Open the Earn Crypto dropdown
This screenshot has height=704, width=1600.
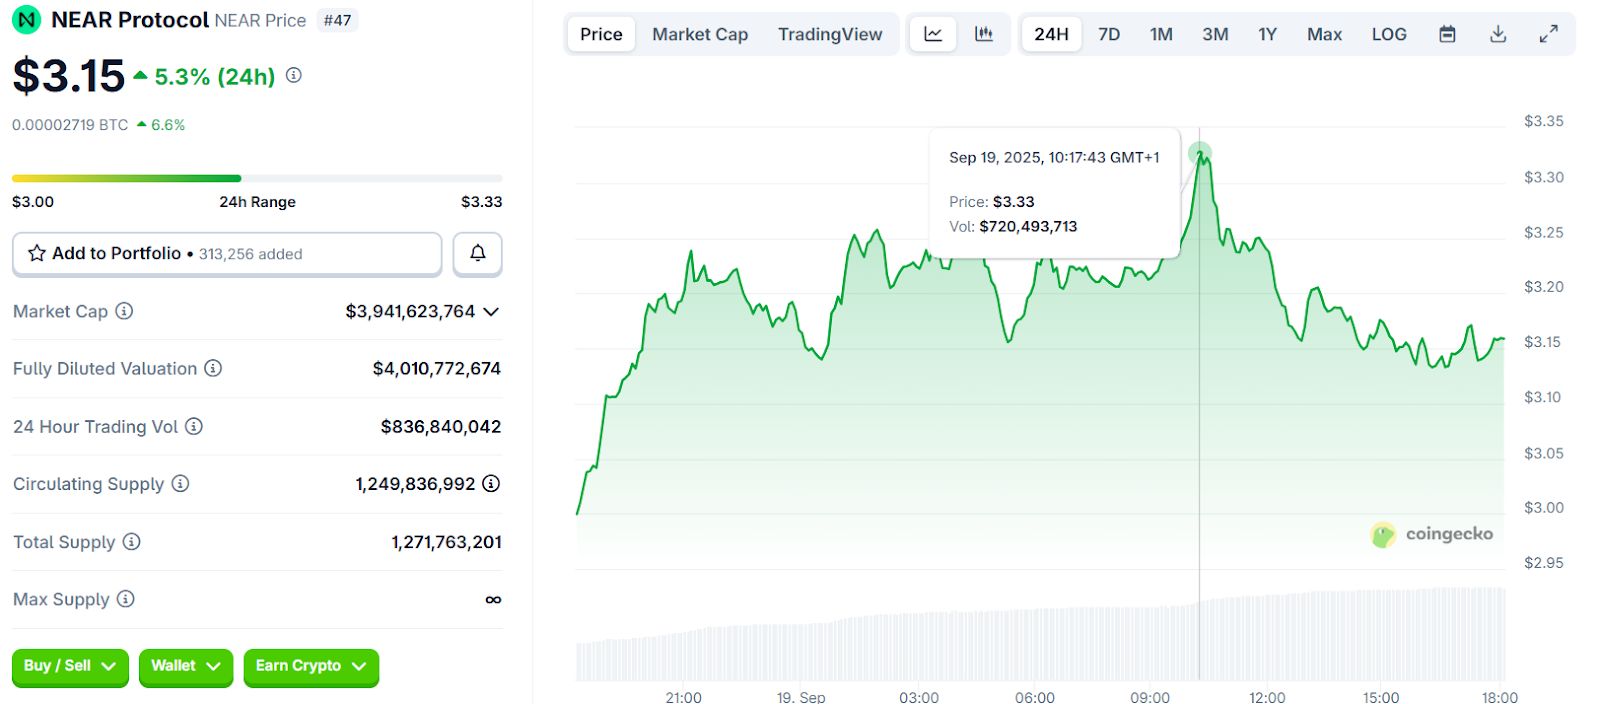coord(311,666)
